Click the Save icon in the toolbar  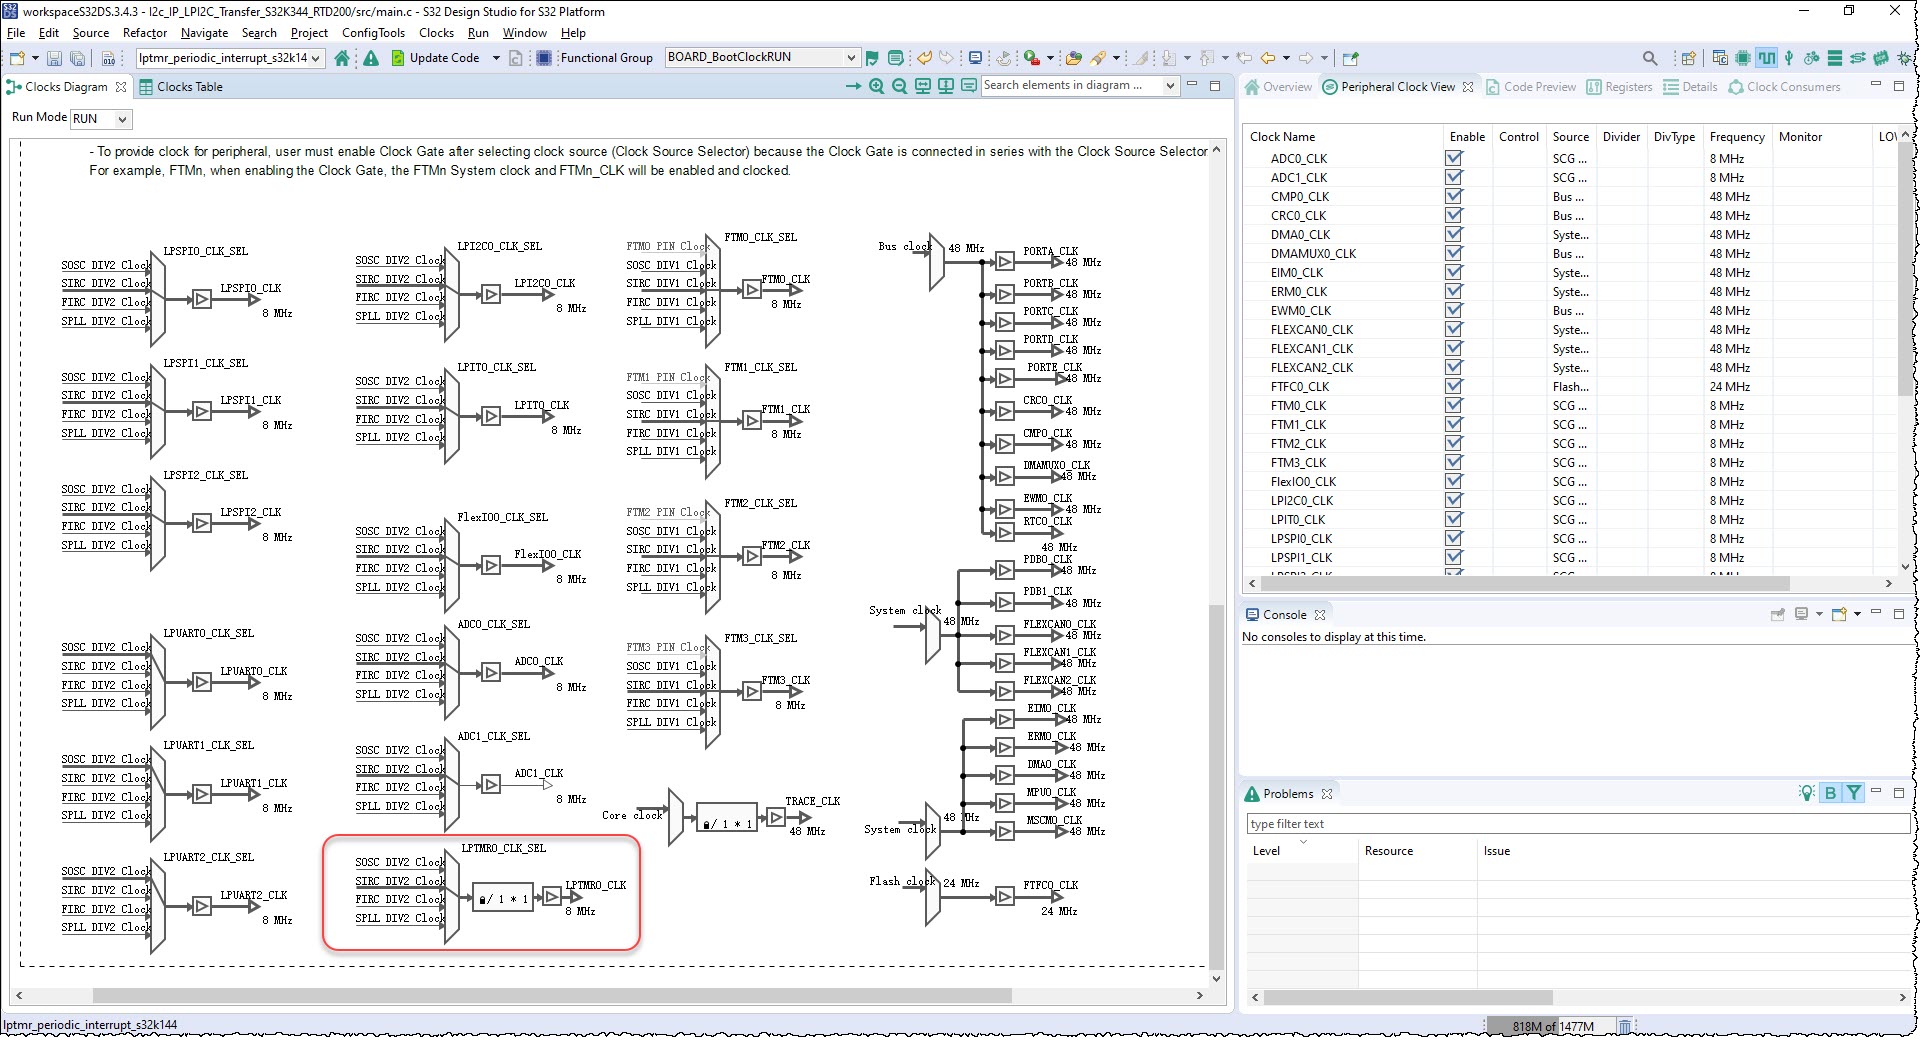tap(53, 58)
